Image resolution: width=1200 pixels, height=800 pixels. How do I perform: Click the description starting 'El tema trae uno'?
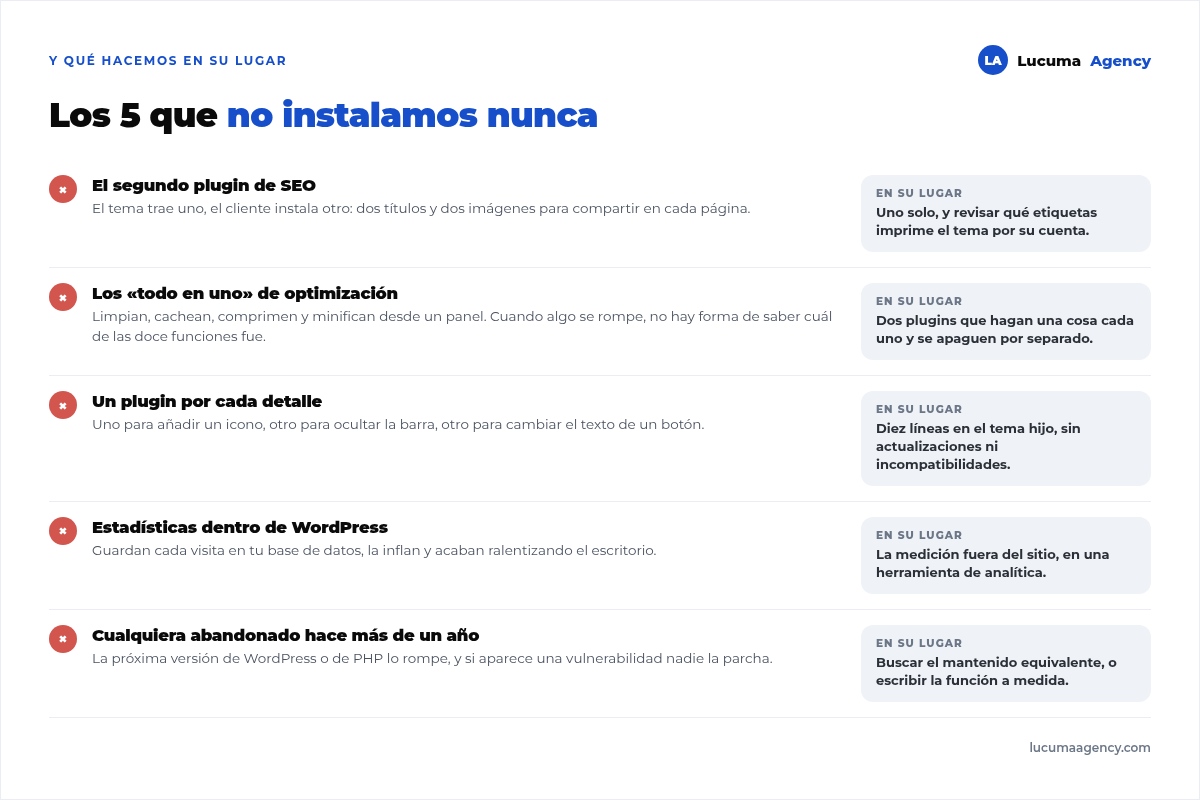(x=421, y=209)
